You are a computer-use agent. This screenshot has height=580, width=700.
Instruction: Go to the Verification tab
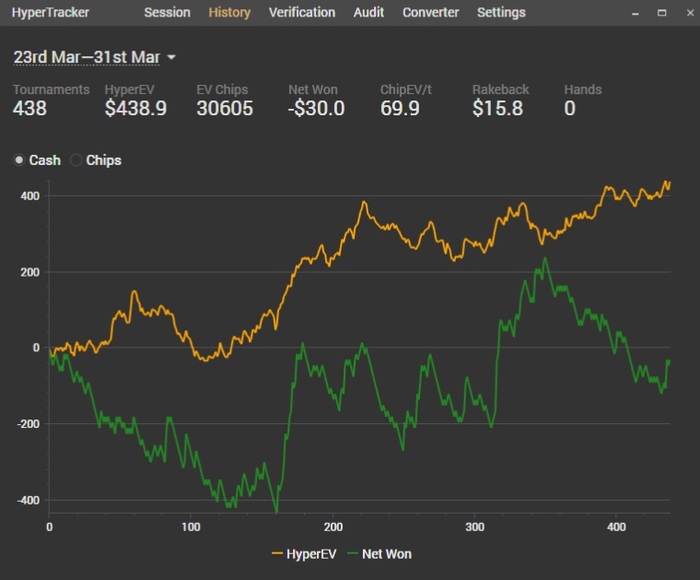pos(302,13)
